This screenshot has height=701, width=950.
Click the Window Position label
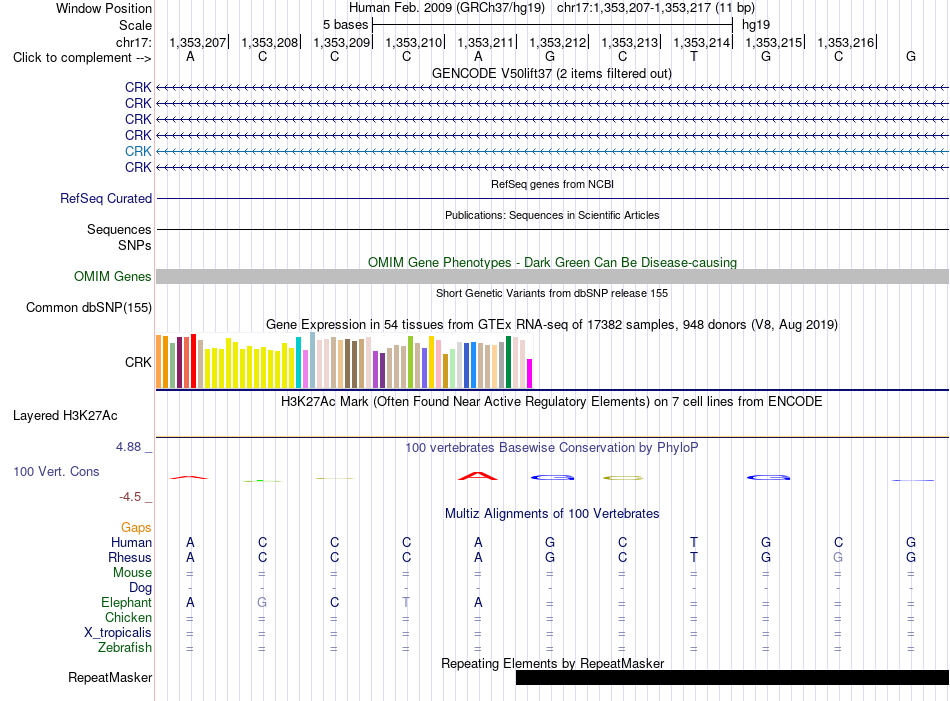point(104,8)
